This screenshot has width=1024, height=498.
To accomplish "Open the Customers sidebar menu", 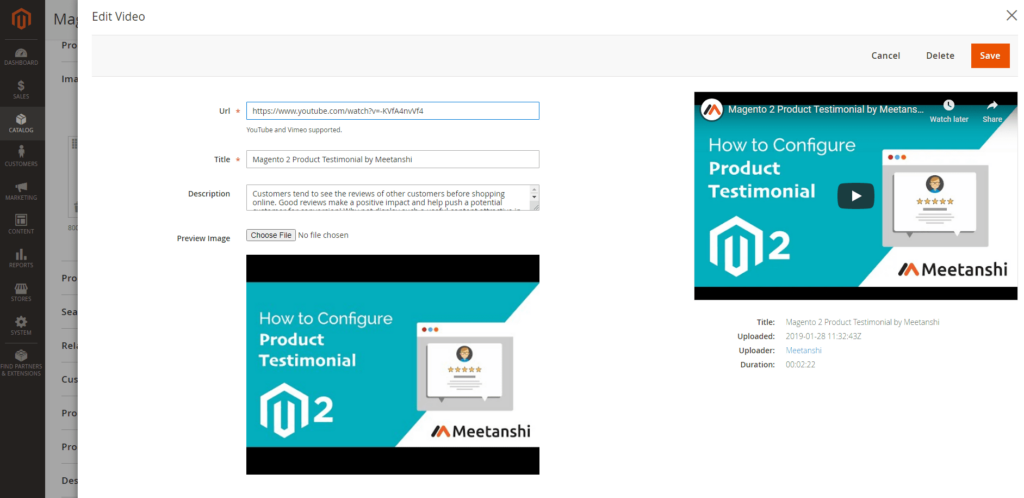I will click(x=22, y=157).
